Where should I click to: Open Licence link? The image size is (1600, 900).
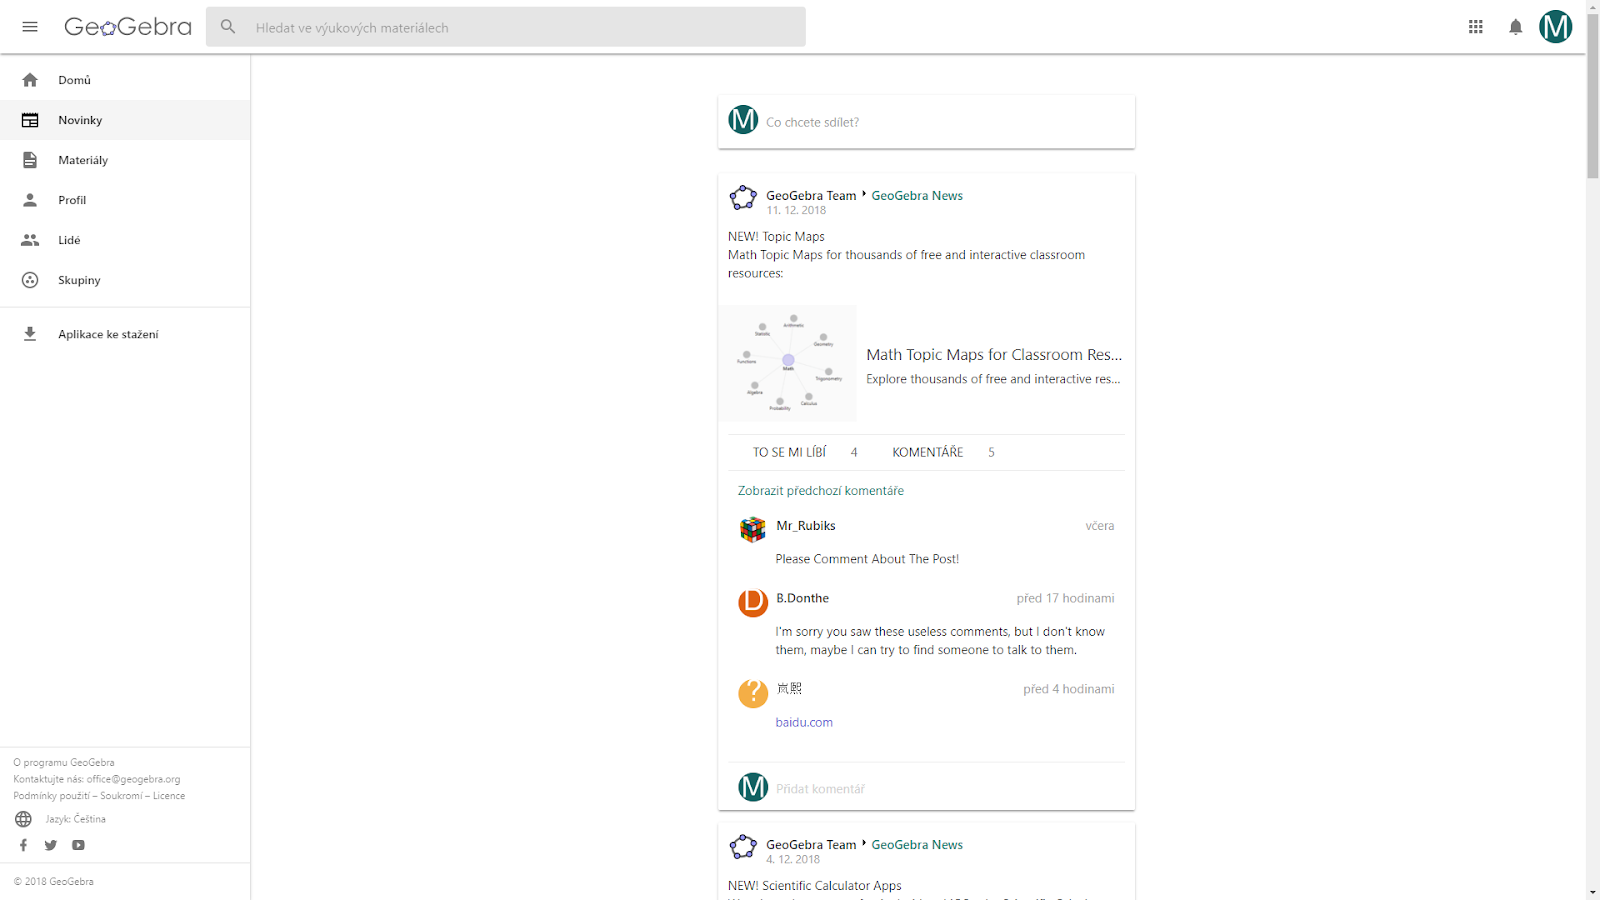point(169,796)
